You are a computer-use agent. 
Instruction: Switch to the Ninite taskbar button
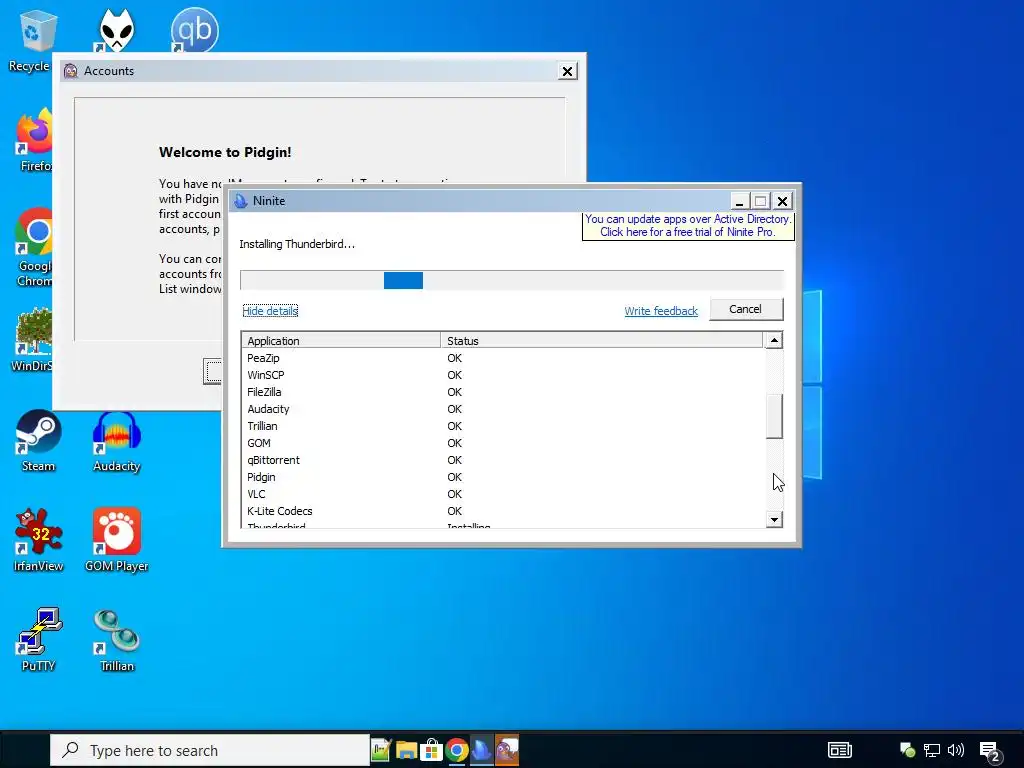tap(482, 750)
